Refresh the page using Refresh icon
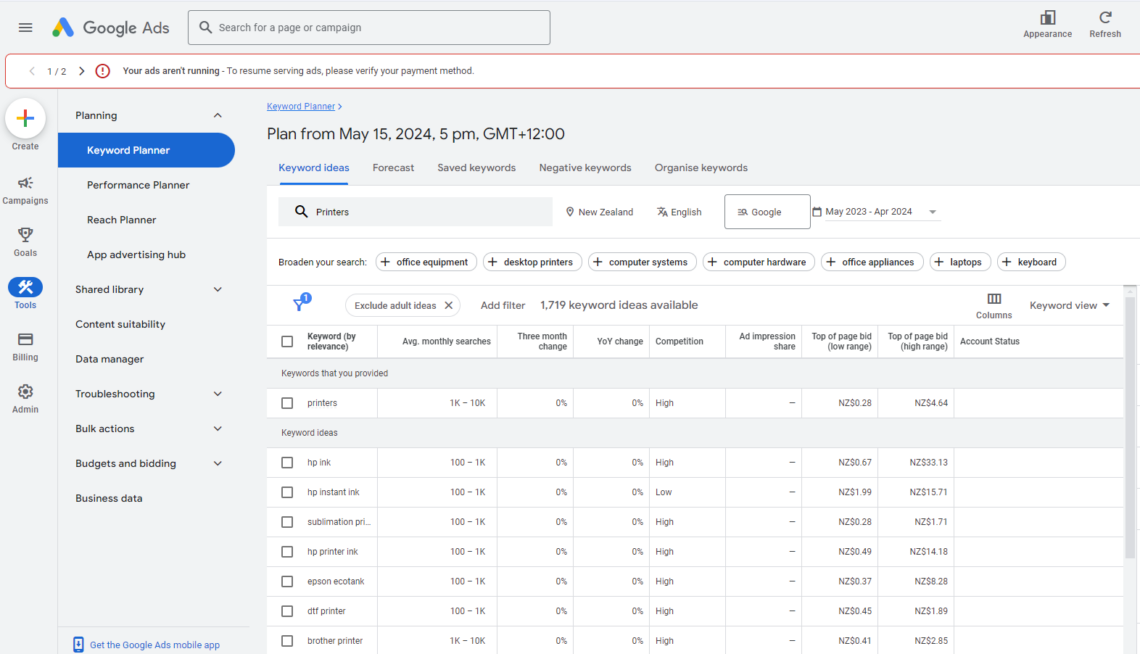The height and width of the screenshot is (654, 1140). coord(1104,18)
